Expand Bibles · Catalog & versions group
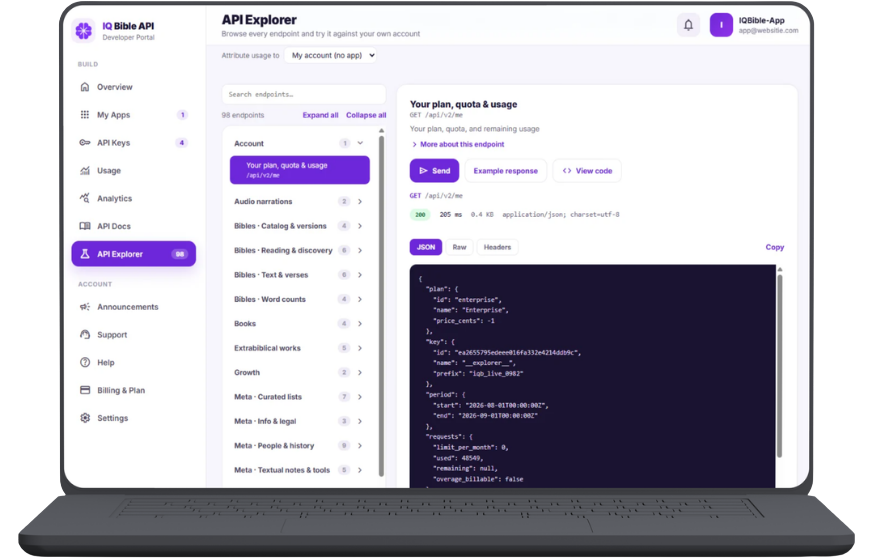 pos(360,226)
